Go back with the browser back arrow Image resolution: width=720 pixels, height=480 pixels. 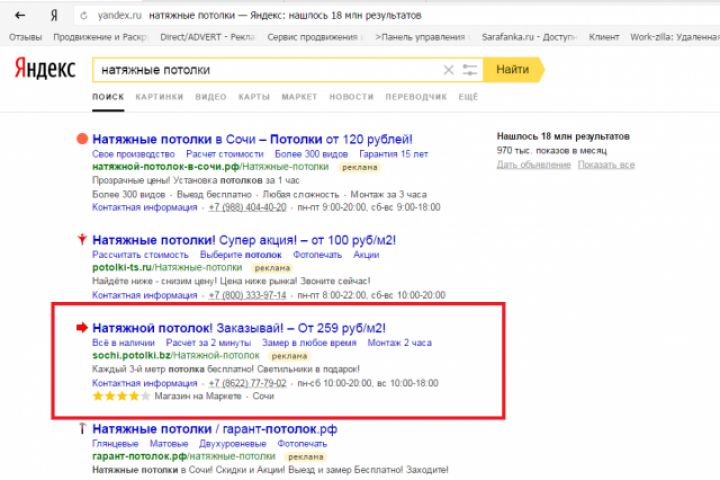(20, 15)
